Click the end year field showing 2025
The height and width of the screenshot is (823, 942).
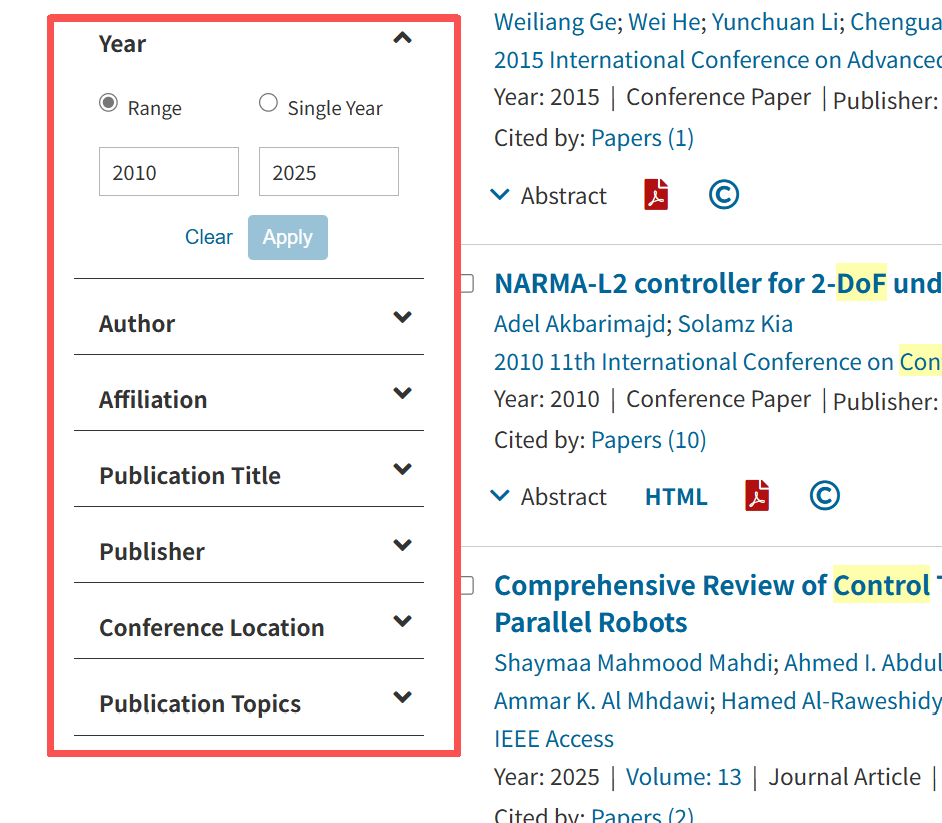(x=328, y=172)
